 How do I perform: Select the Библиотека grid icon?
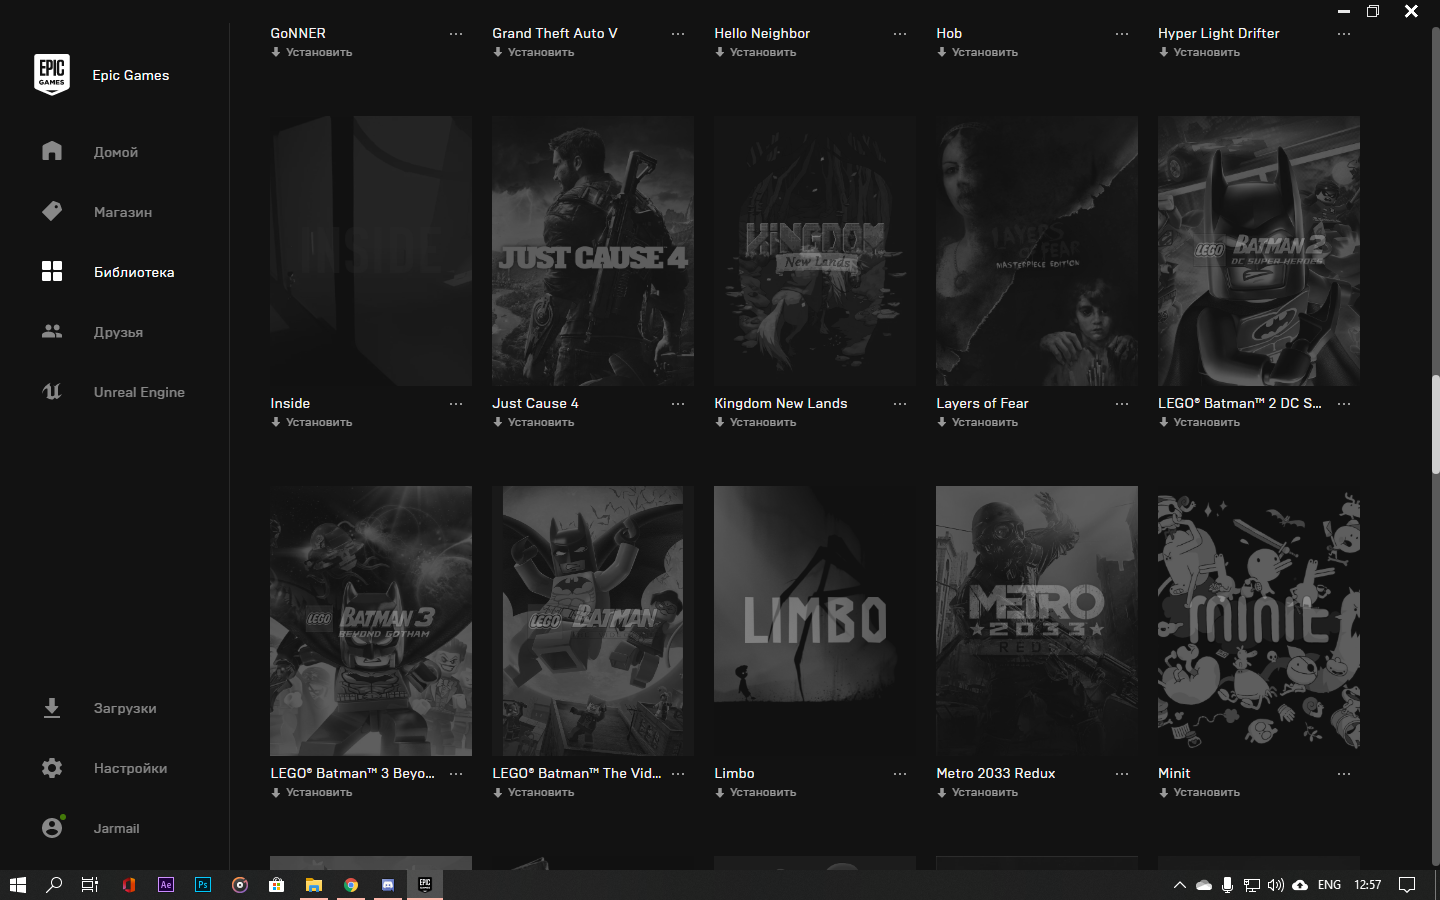52,271
